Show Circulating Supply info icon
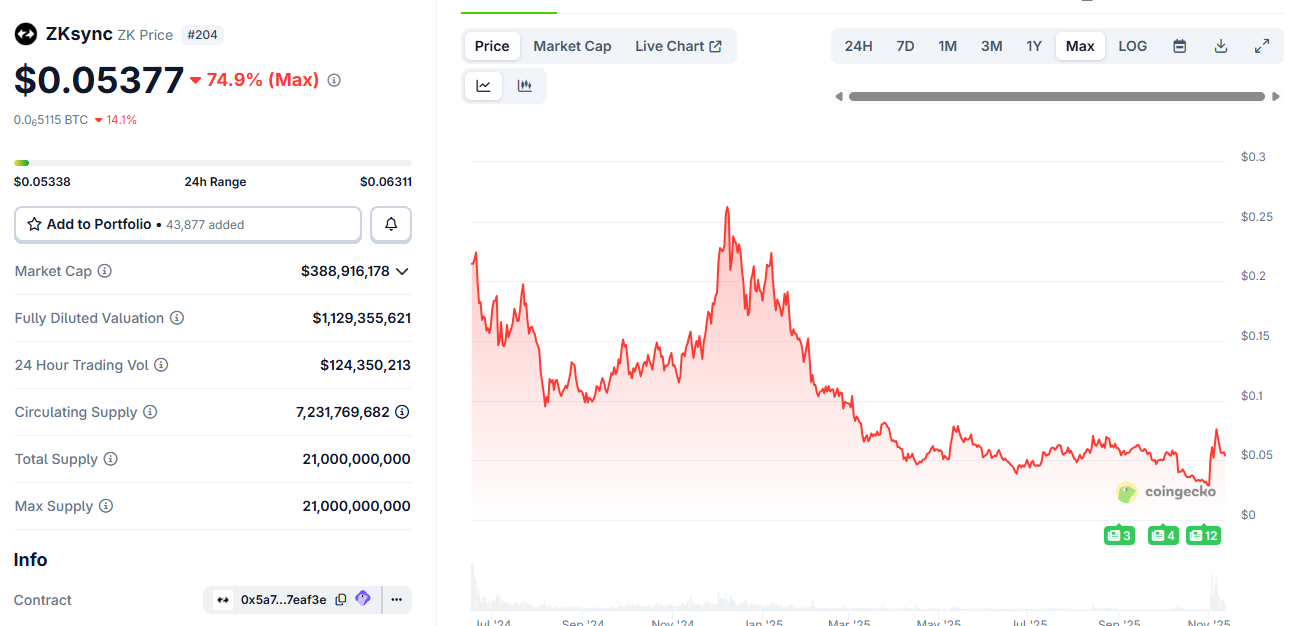This screenshot has width=1306, height=626. [150, 412]
